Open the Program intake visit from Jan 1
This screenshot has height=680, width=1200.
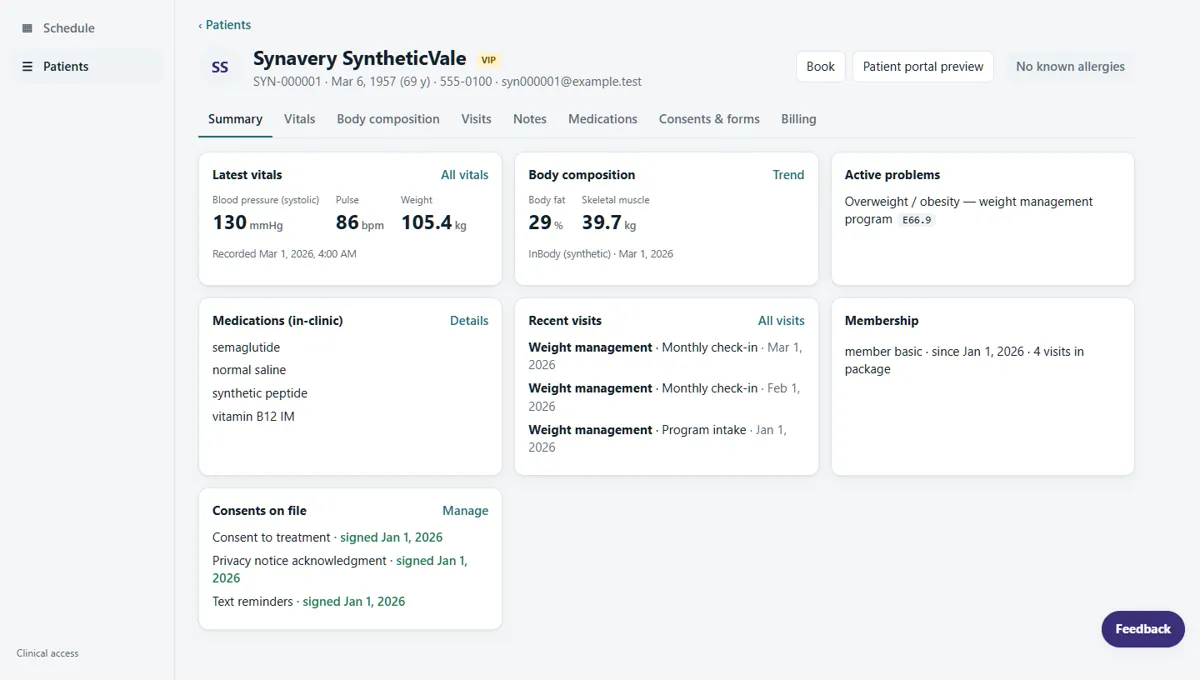click(x=666, y=438)
